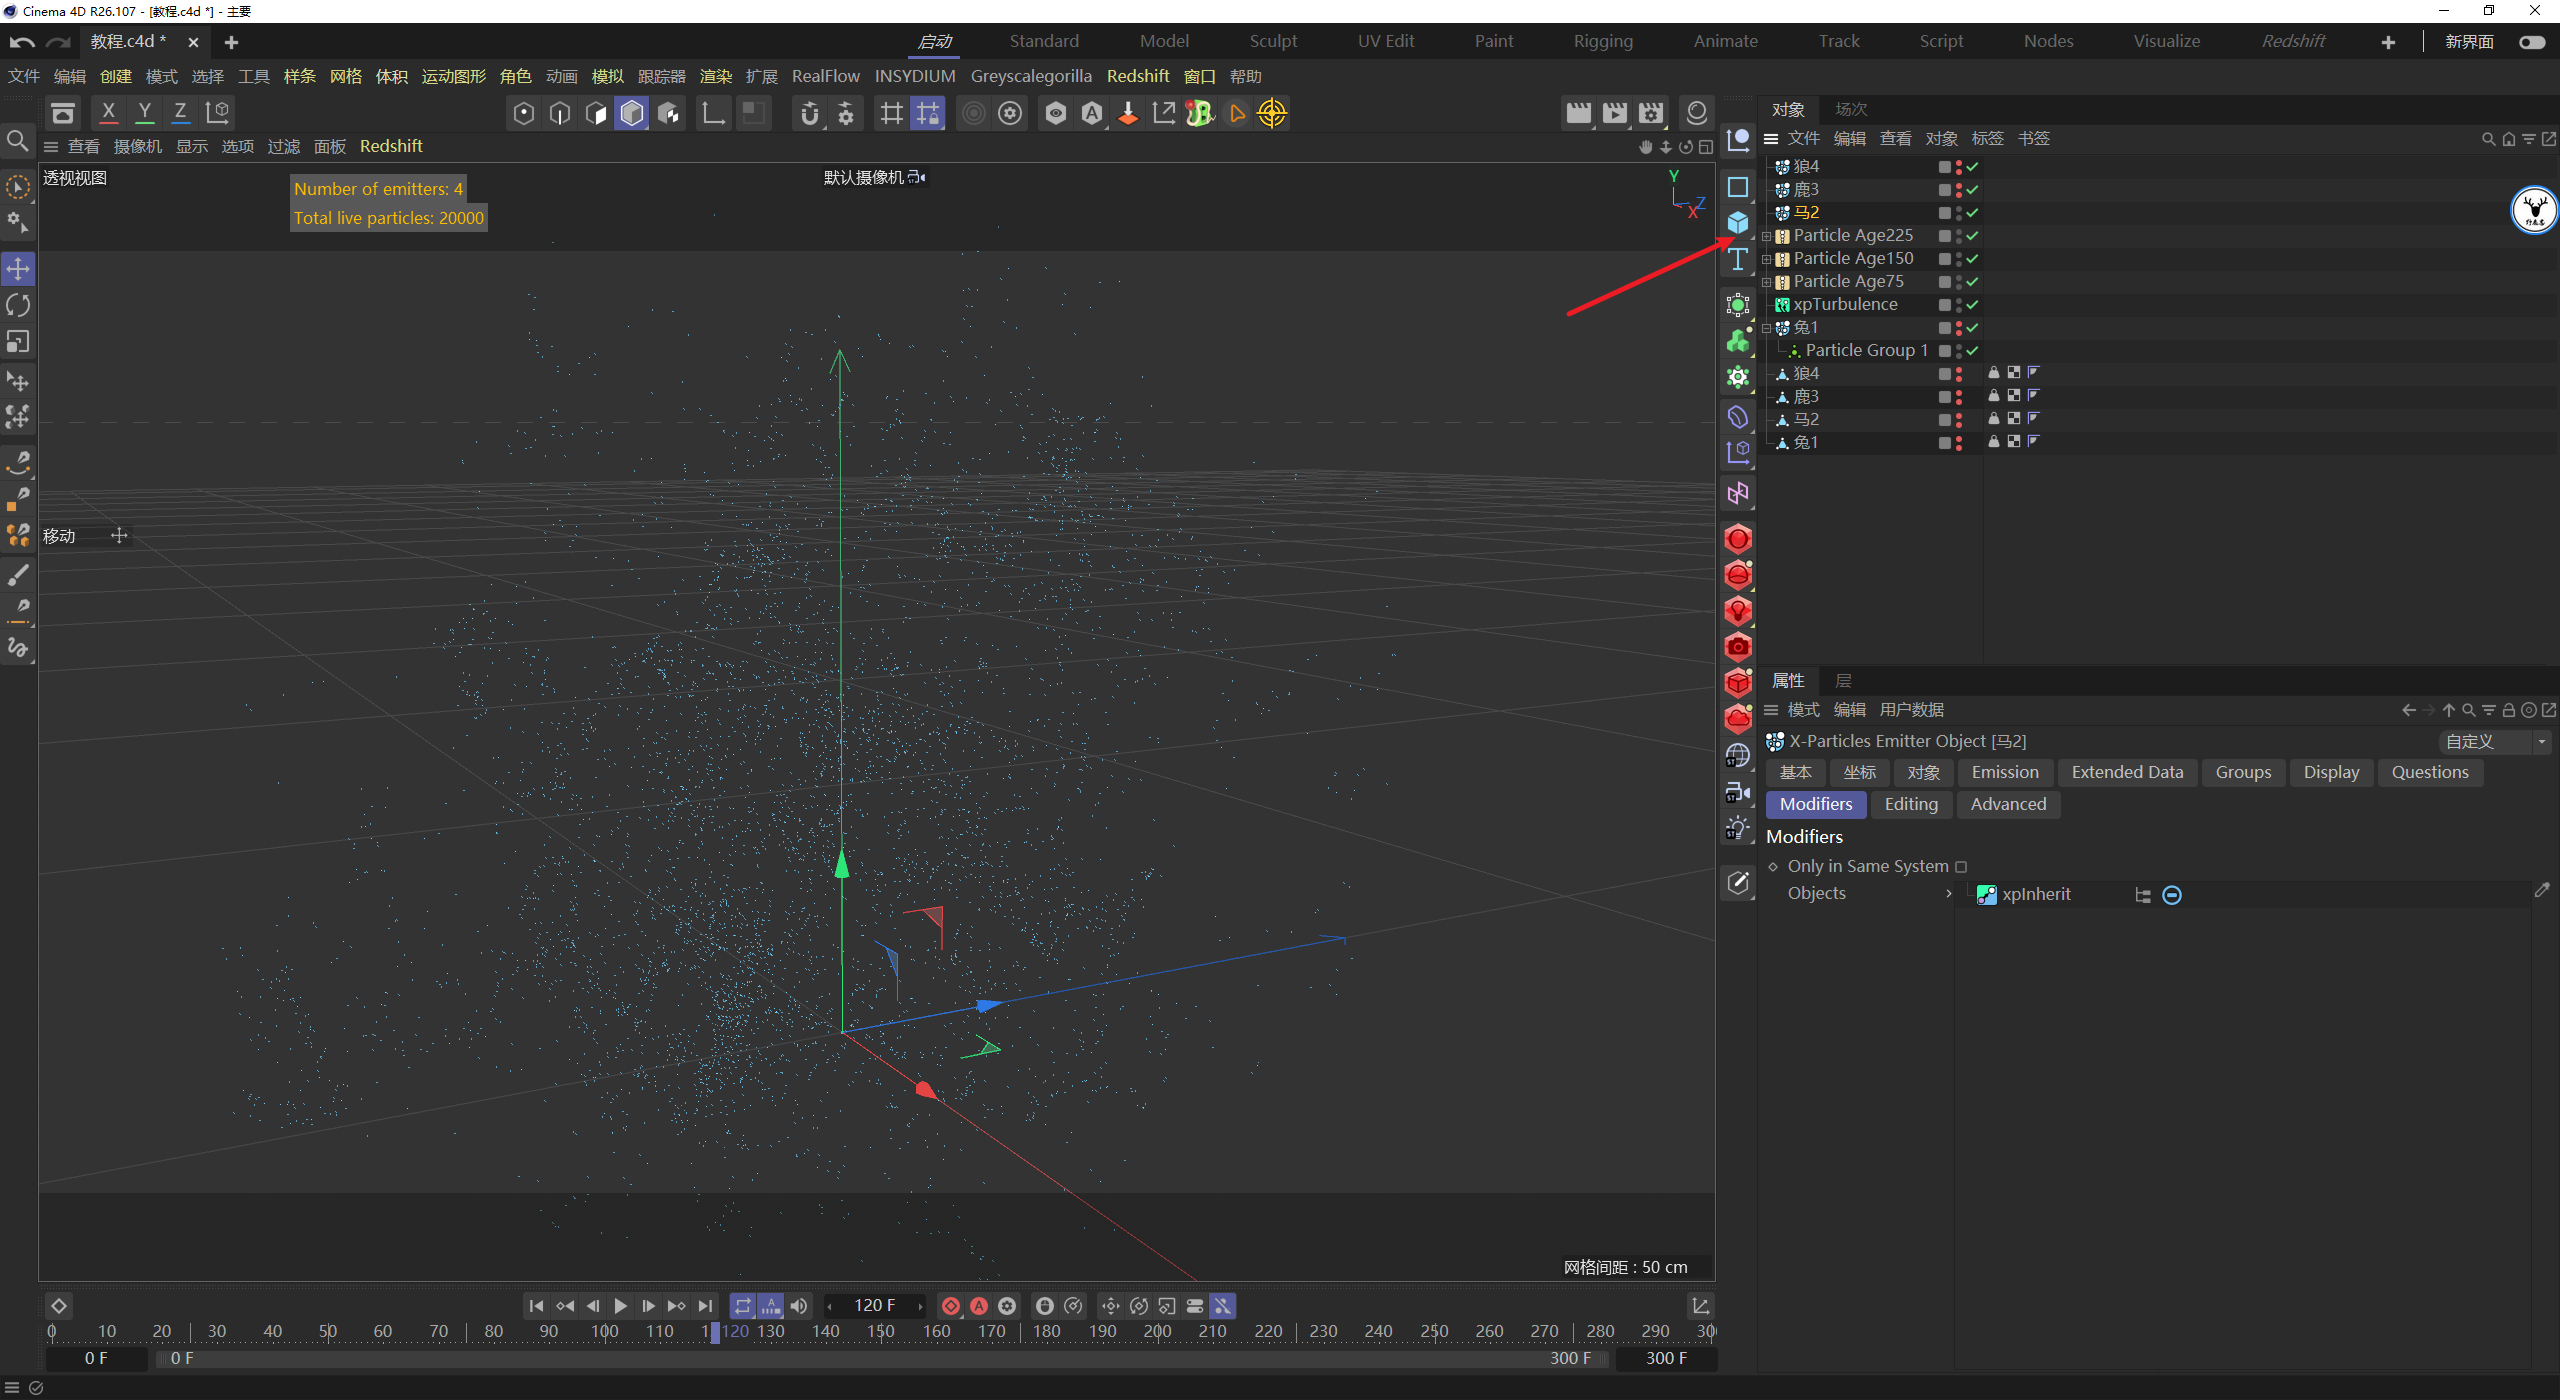
Task: Select the Scale tool in left toolbar
Action: [18, 342]
